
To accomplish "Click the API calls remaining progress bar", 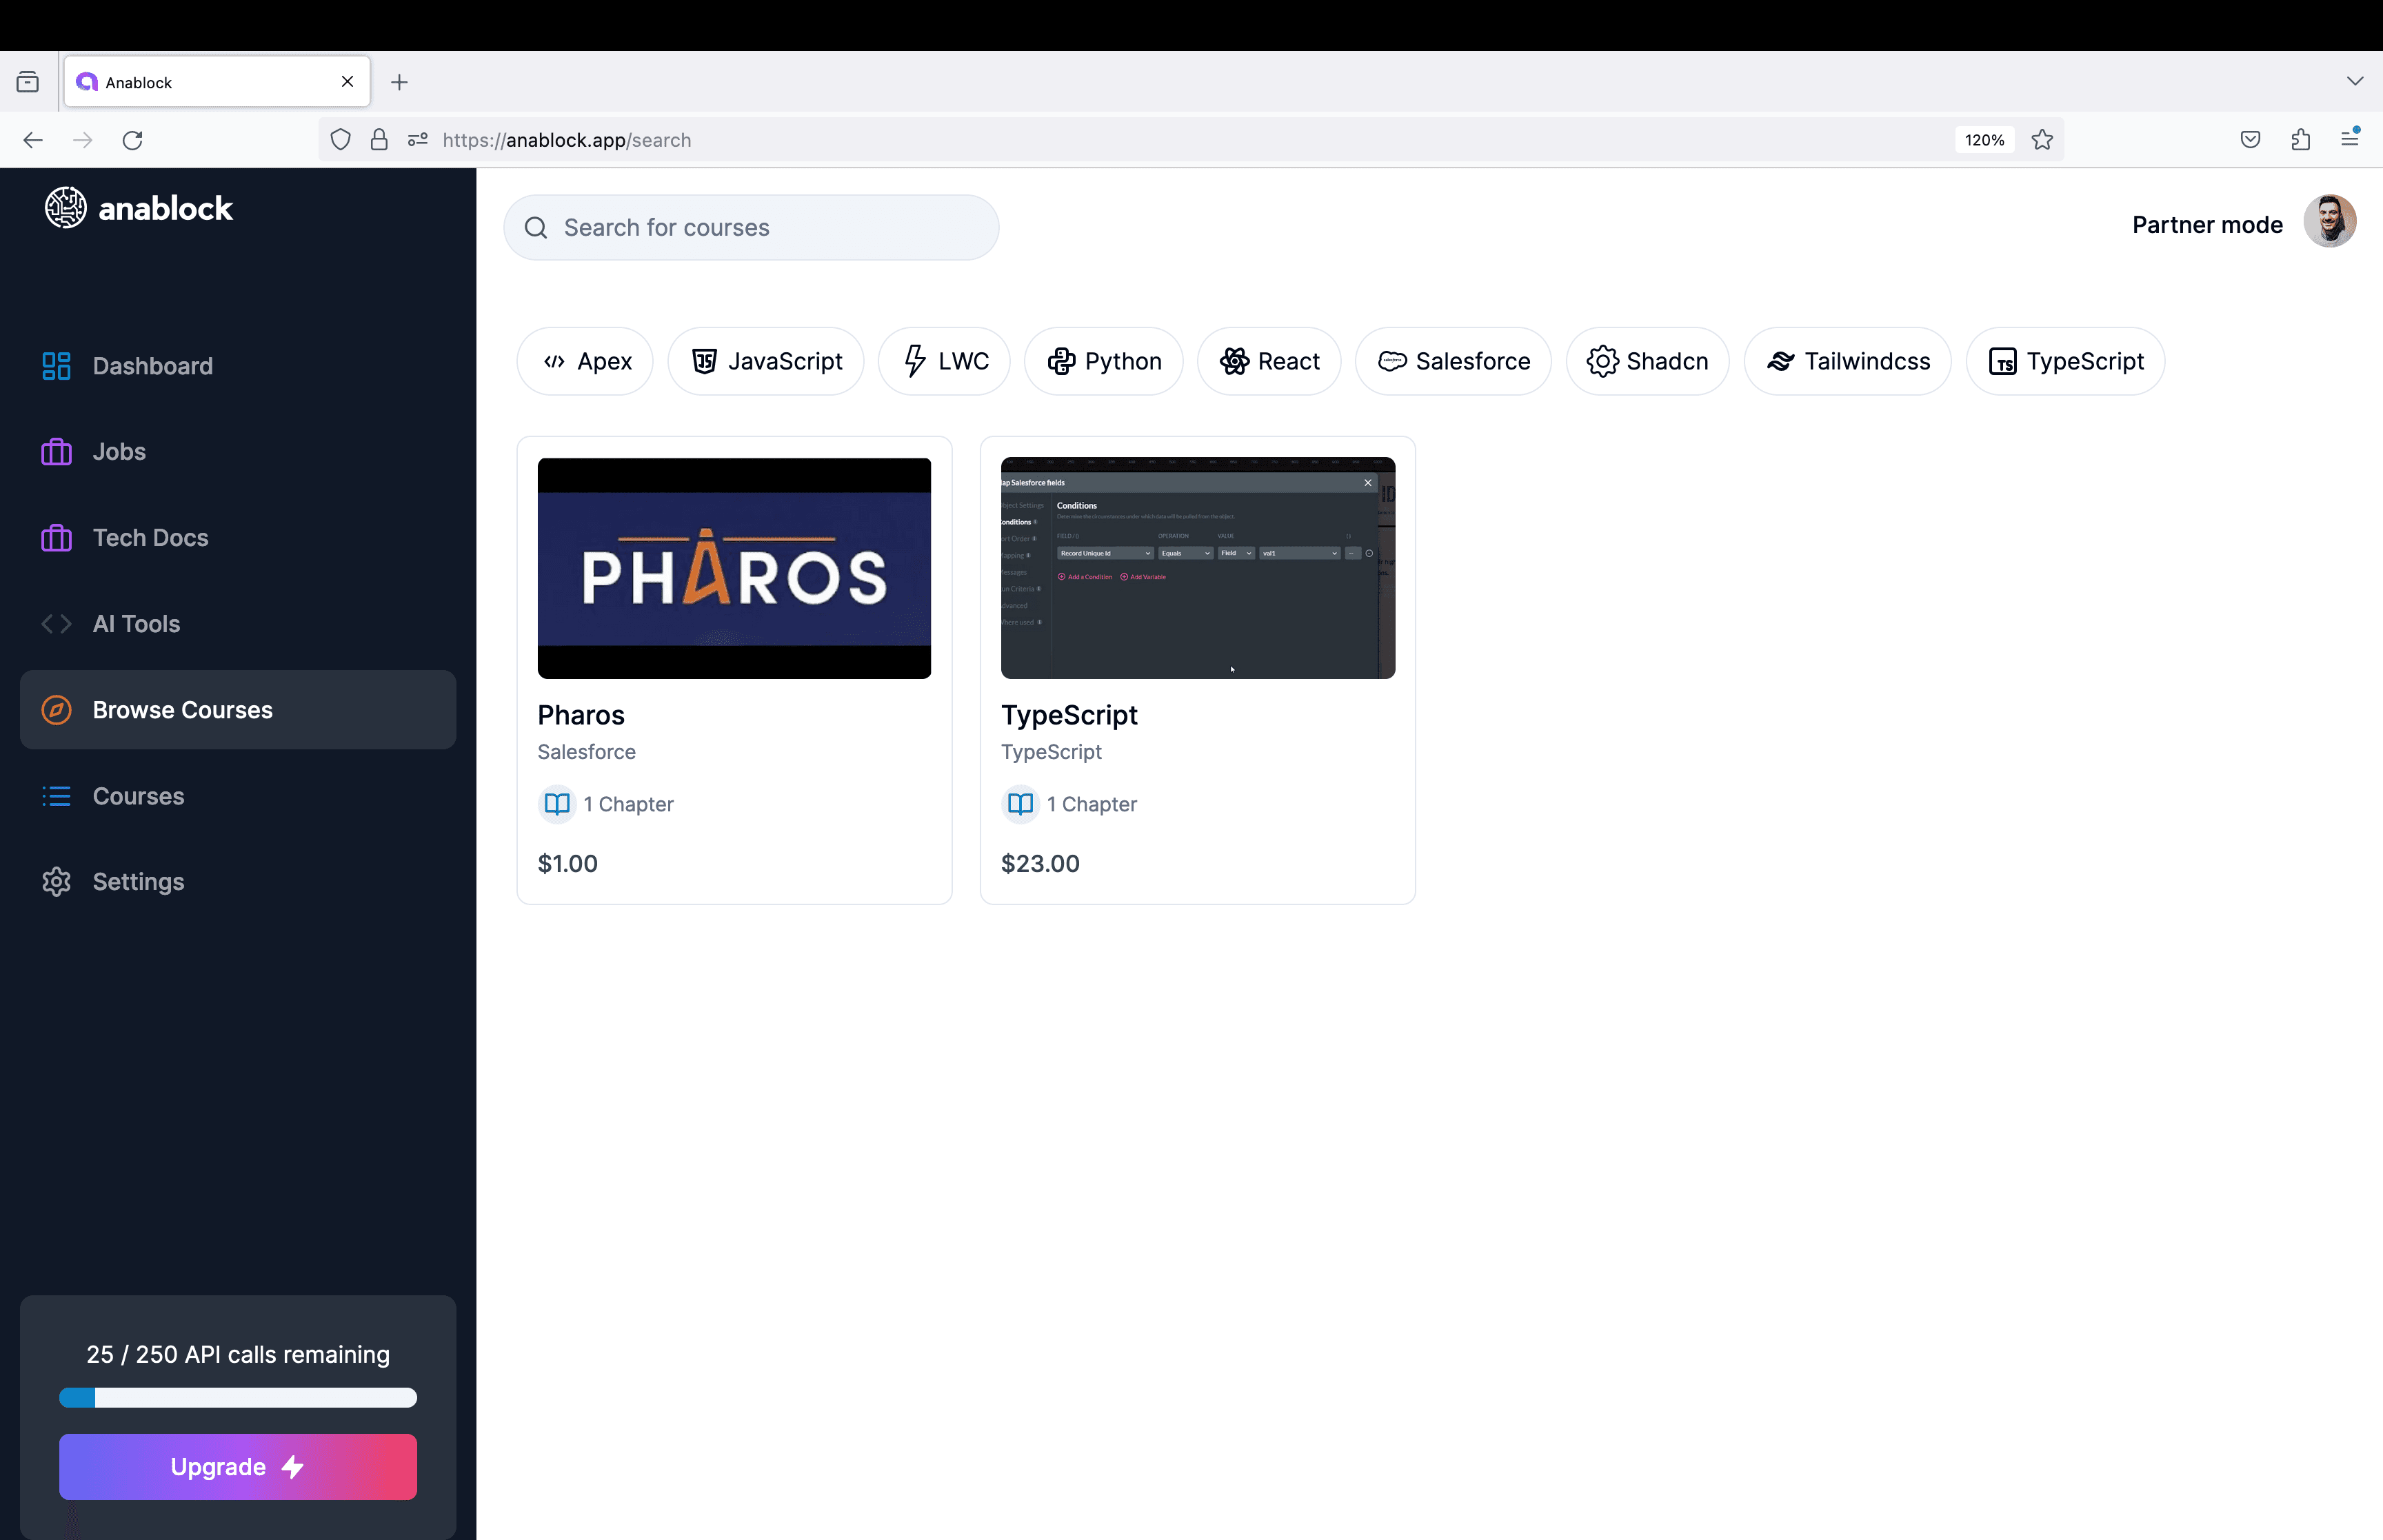I will click(x=238, y=1397).
